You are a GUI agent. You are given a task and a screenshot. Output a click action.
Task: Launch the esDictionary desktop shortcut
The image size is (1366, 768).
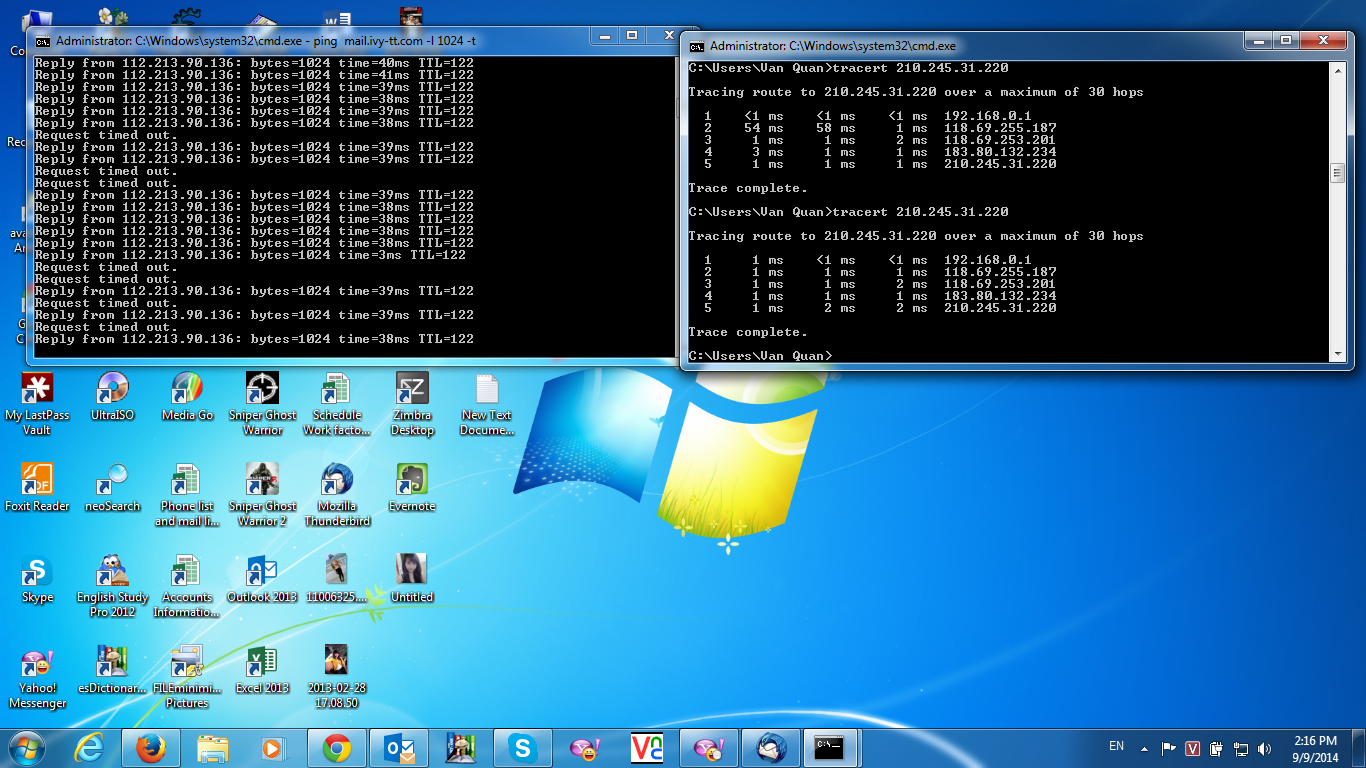coord(112,670)
